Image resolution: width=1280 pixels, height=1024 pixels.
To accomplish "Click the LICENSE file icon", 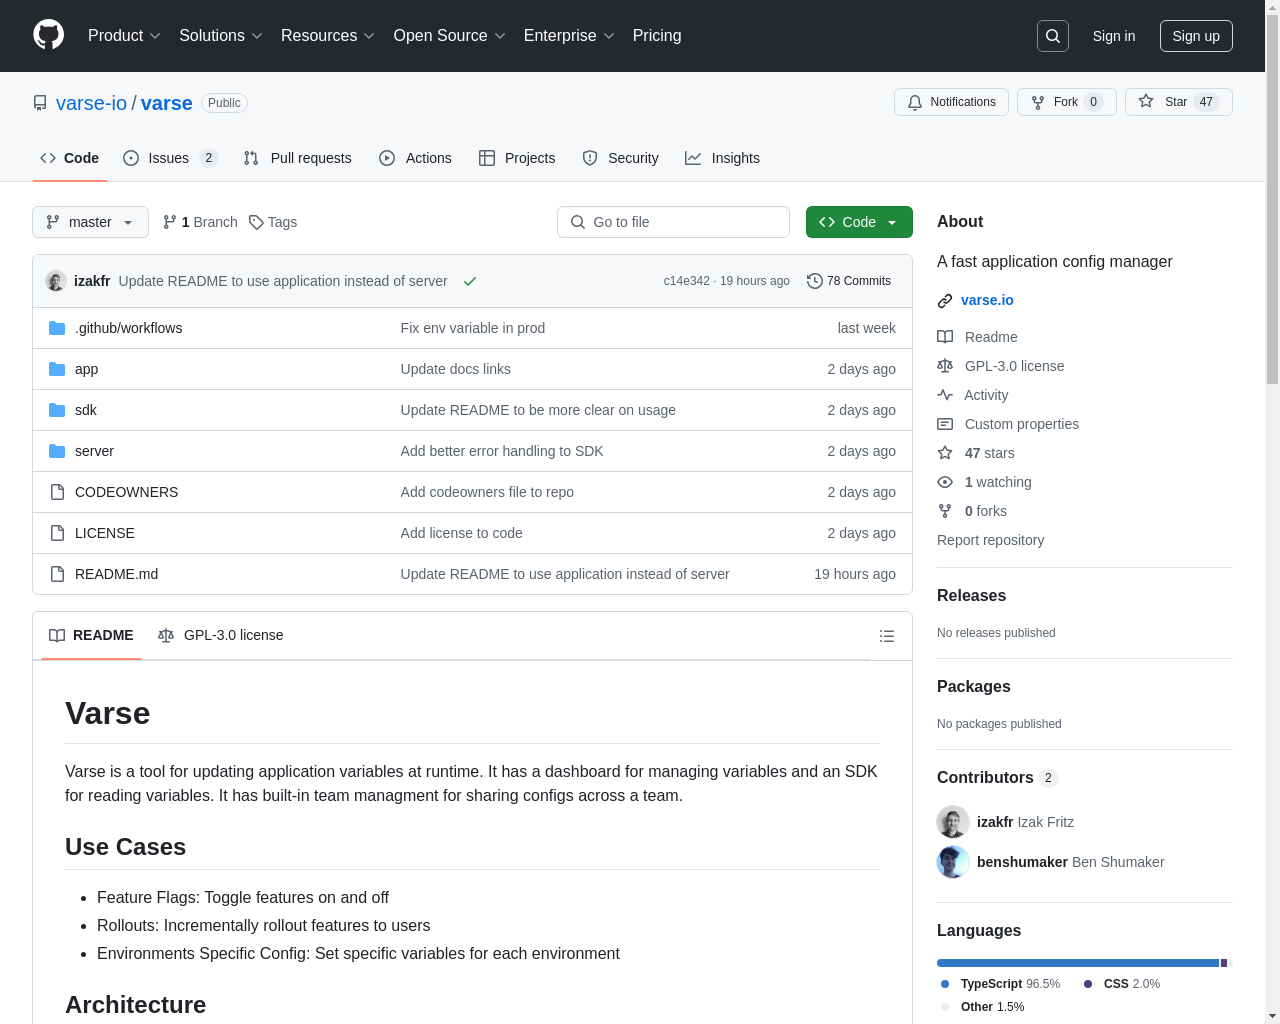I will [57, 533].
